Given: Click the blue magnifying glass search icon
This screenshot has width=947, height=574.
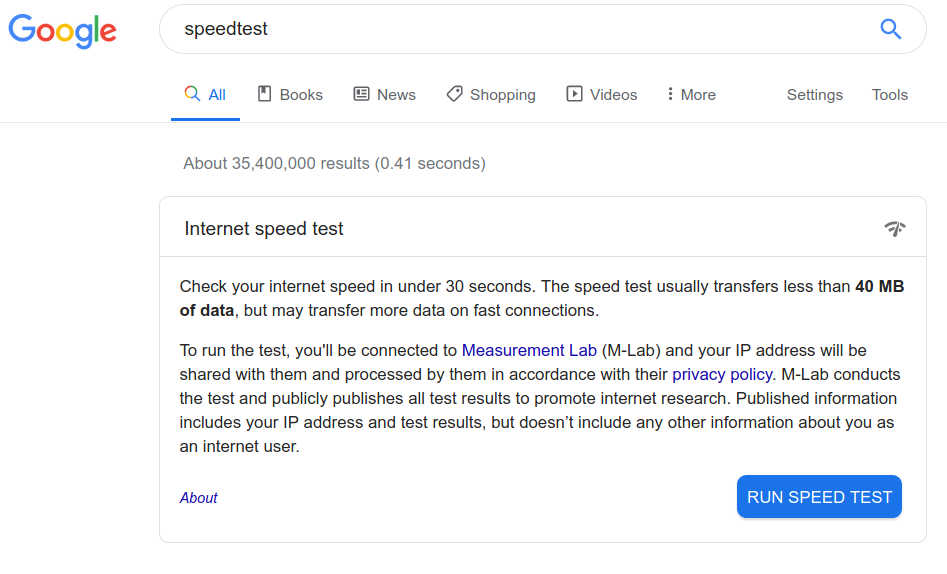Looking at the screenshot, I should point(890,29).
